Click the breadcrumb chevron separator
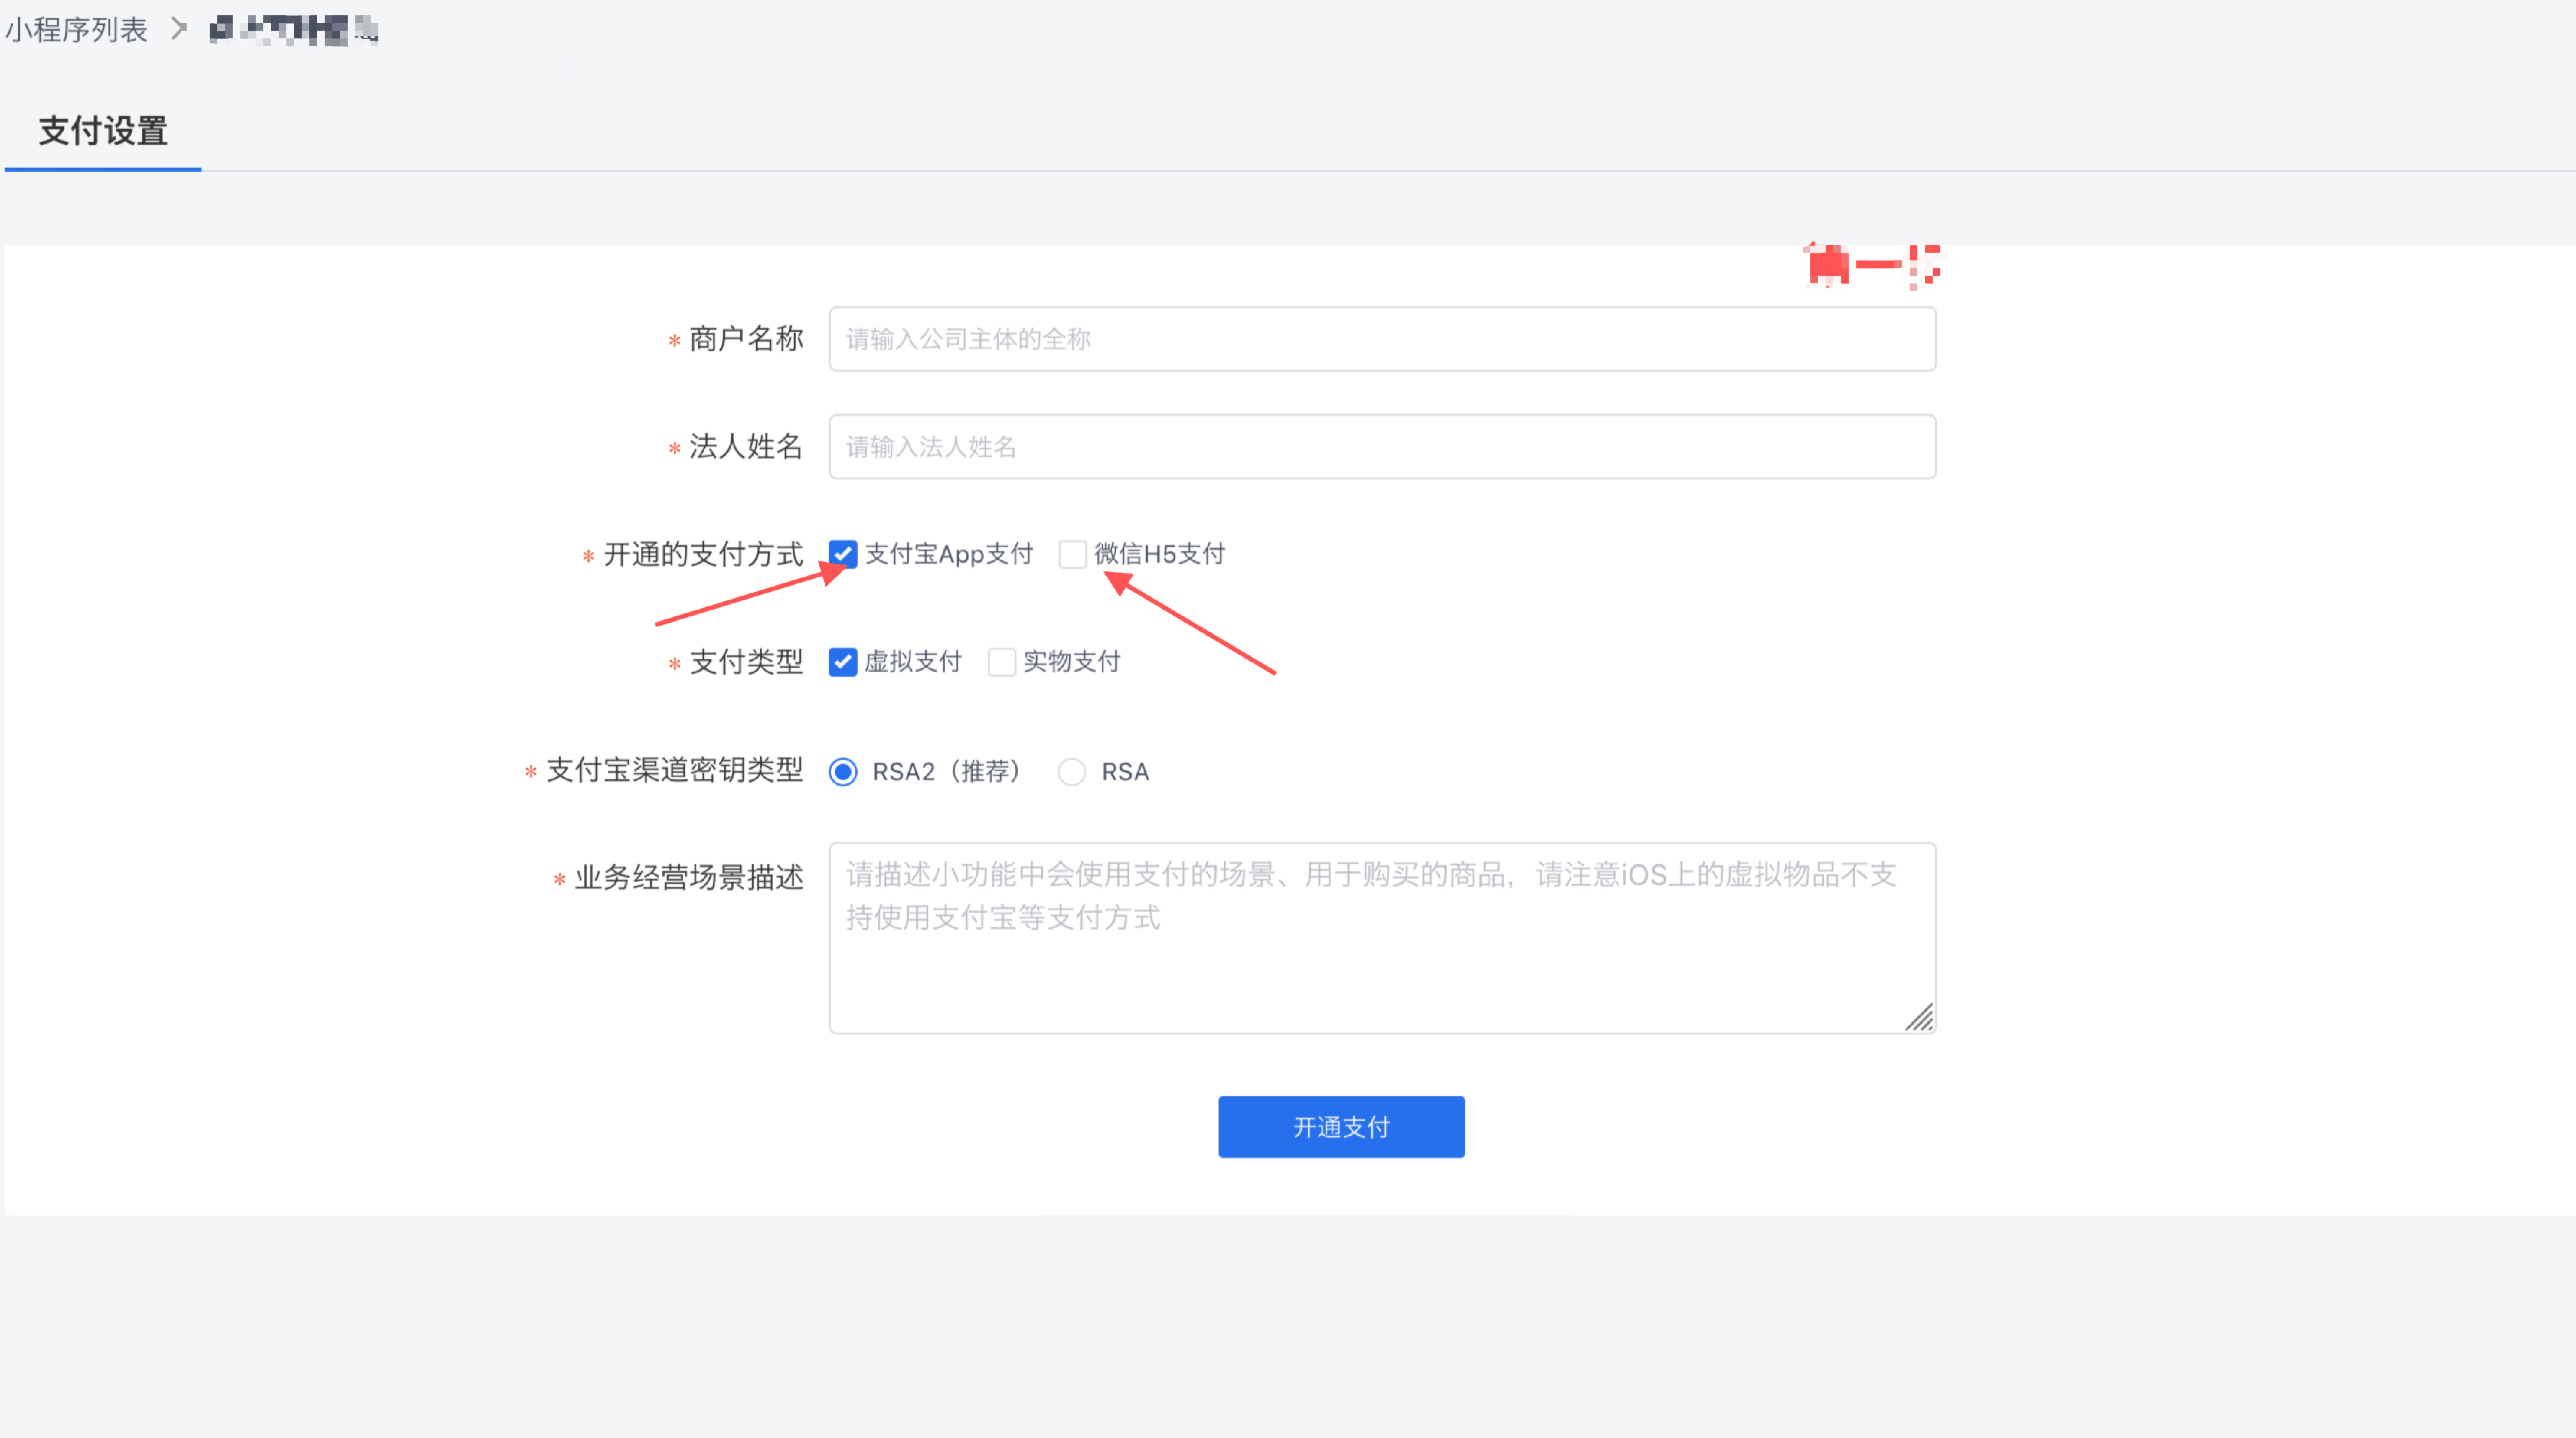 [179, 29]
